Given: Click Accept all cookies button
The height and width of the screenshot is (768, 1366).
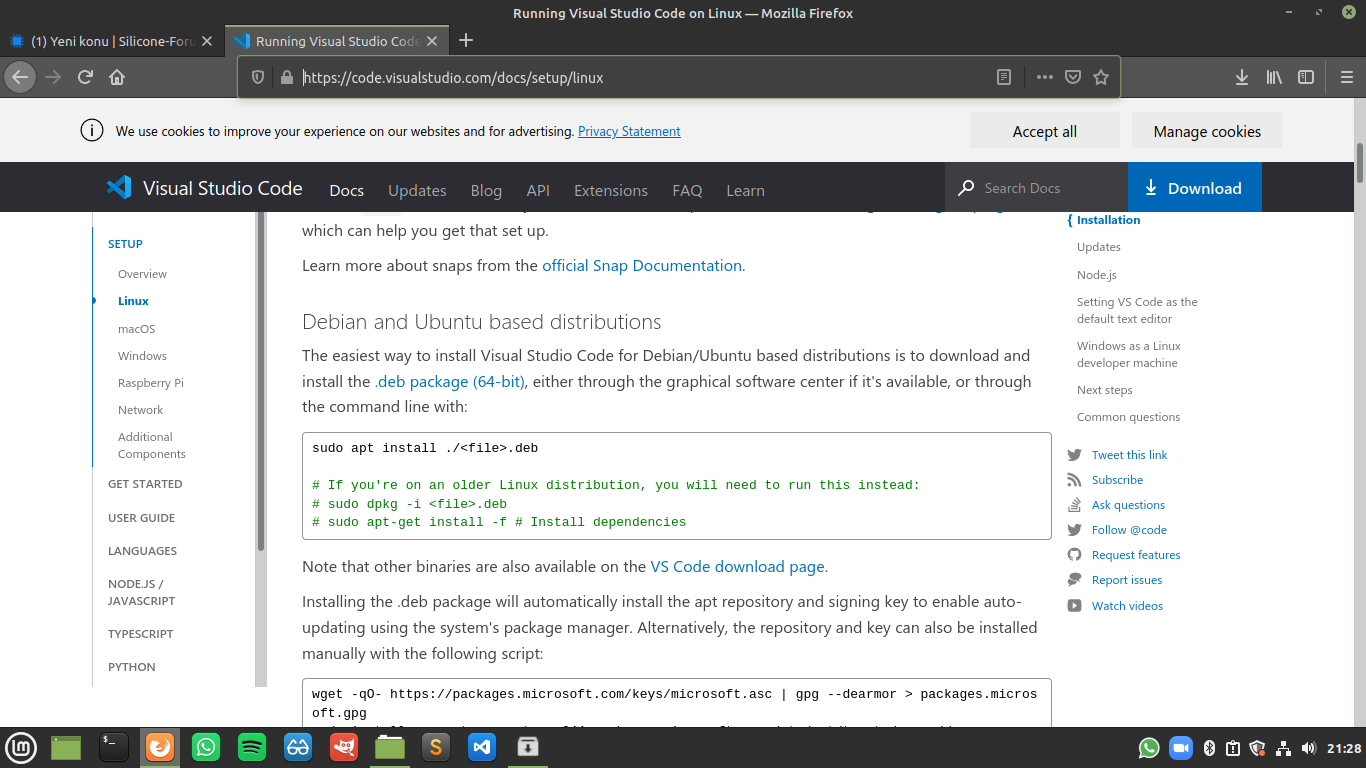Looking at the screenshot, I should (x=1044, y=131).
